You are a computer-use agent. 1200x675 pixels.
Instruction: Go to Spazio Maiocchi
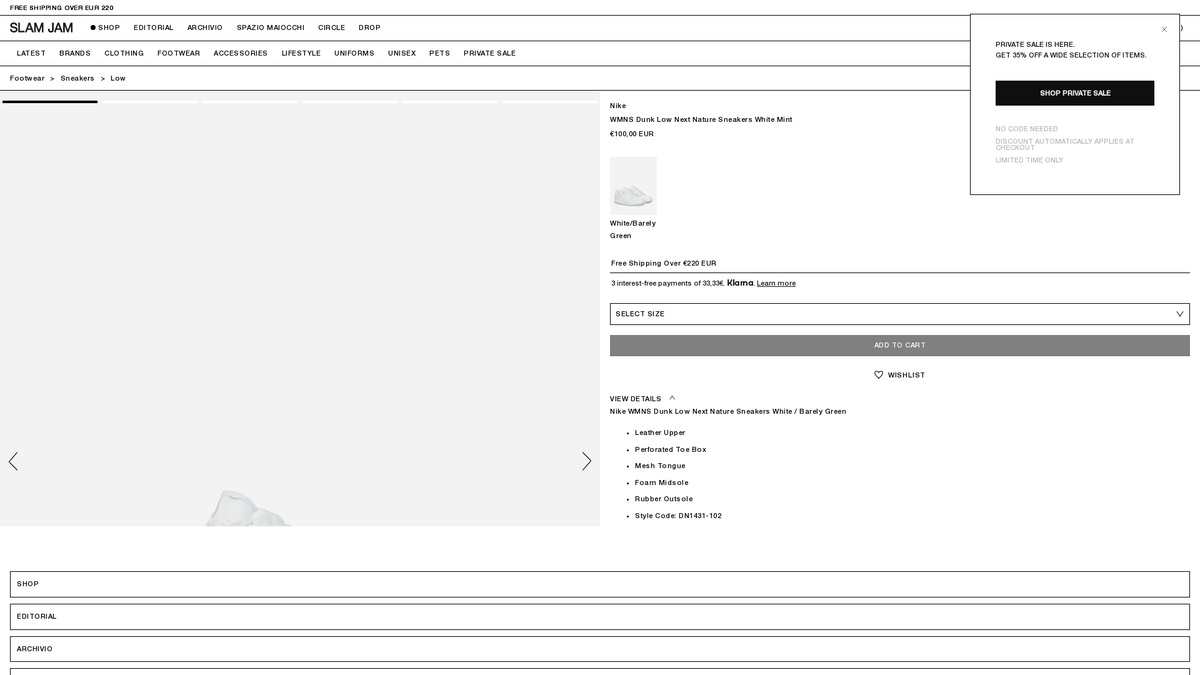271,28
